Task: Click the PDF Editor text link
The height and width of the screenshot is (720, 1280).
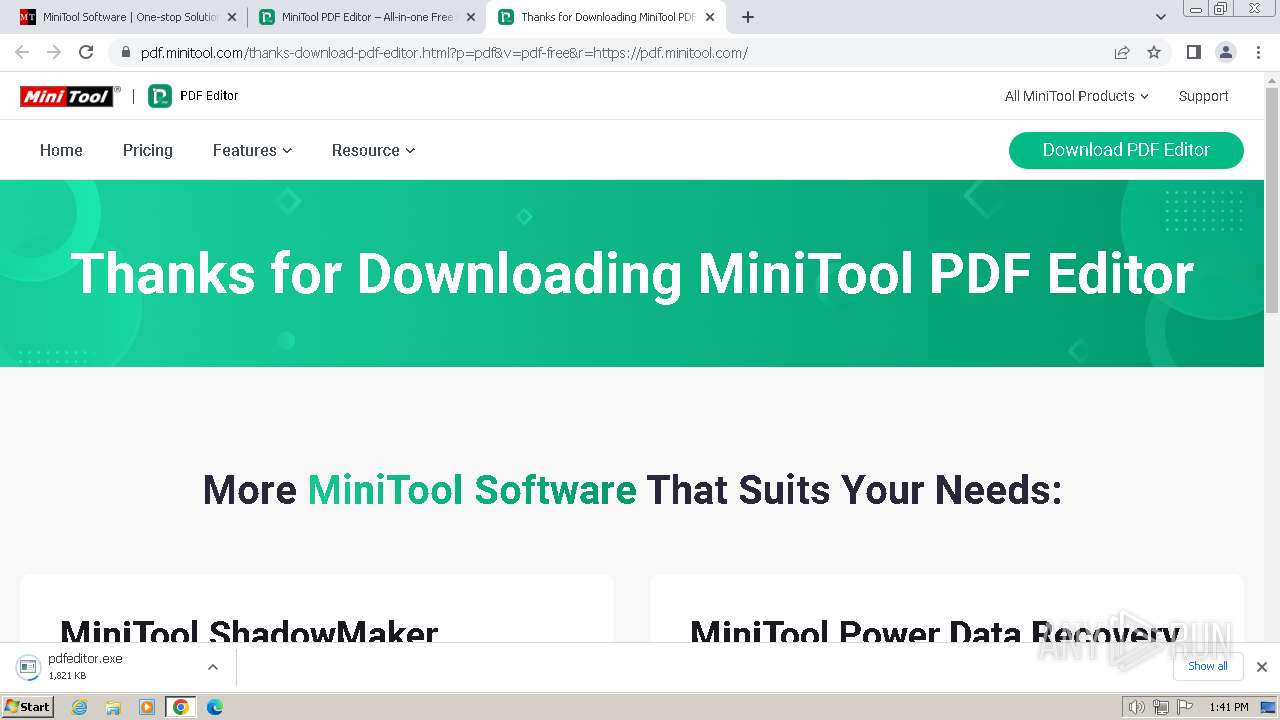Action: 209,96
